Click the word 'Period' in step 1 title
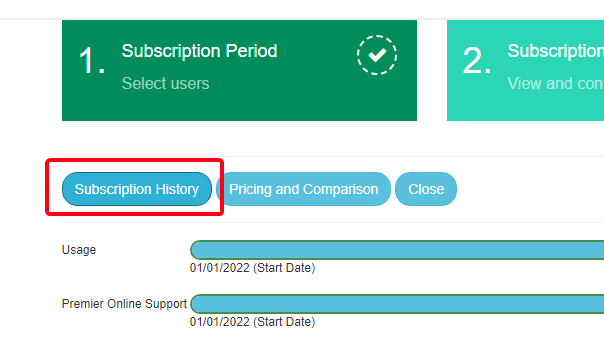Viewport: 604px width, 362px height. pyautogui.click(x=252, y=51)
